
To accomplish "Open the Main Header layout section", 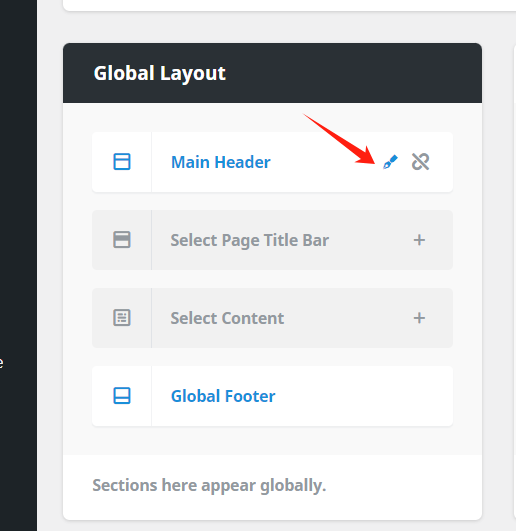I will coord(221,162).
